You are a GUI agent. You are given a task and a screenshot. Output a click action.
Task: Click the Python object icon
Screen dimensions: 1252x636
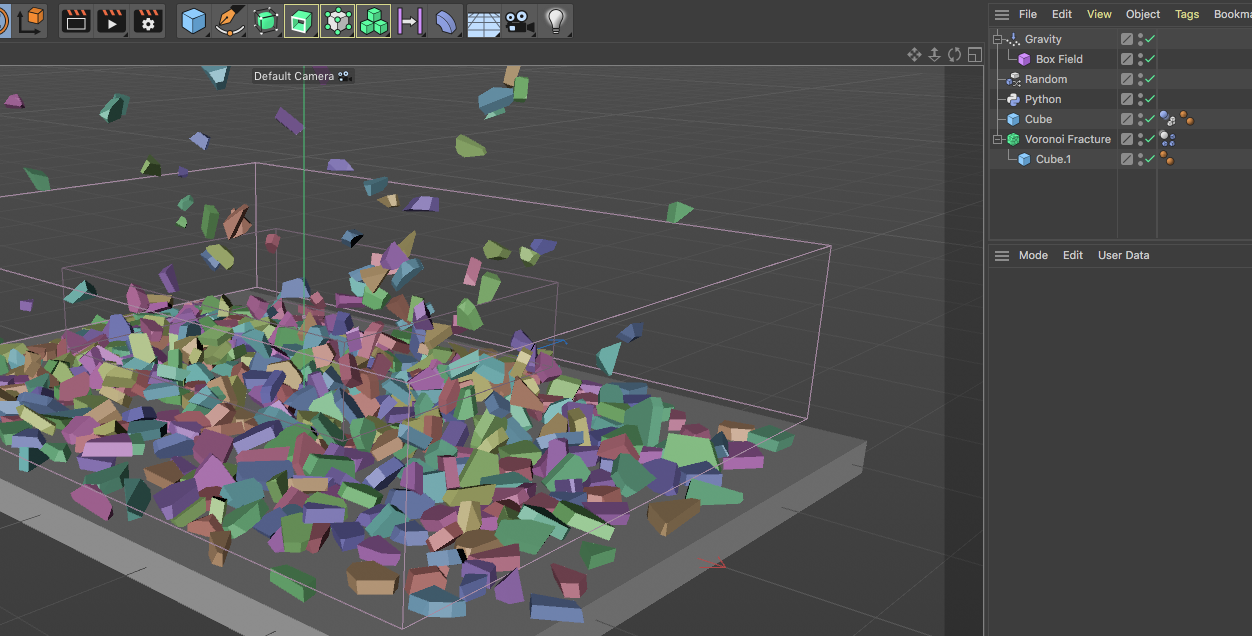point(1013,99)
